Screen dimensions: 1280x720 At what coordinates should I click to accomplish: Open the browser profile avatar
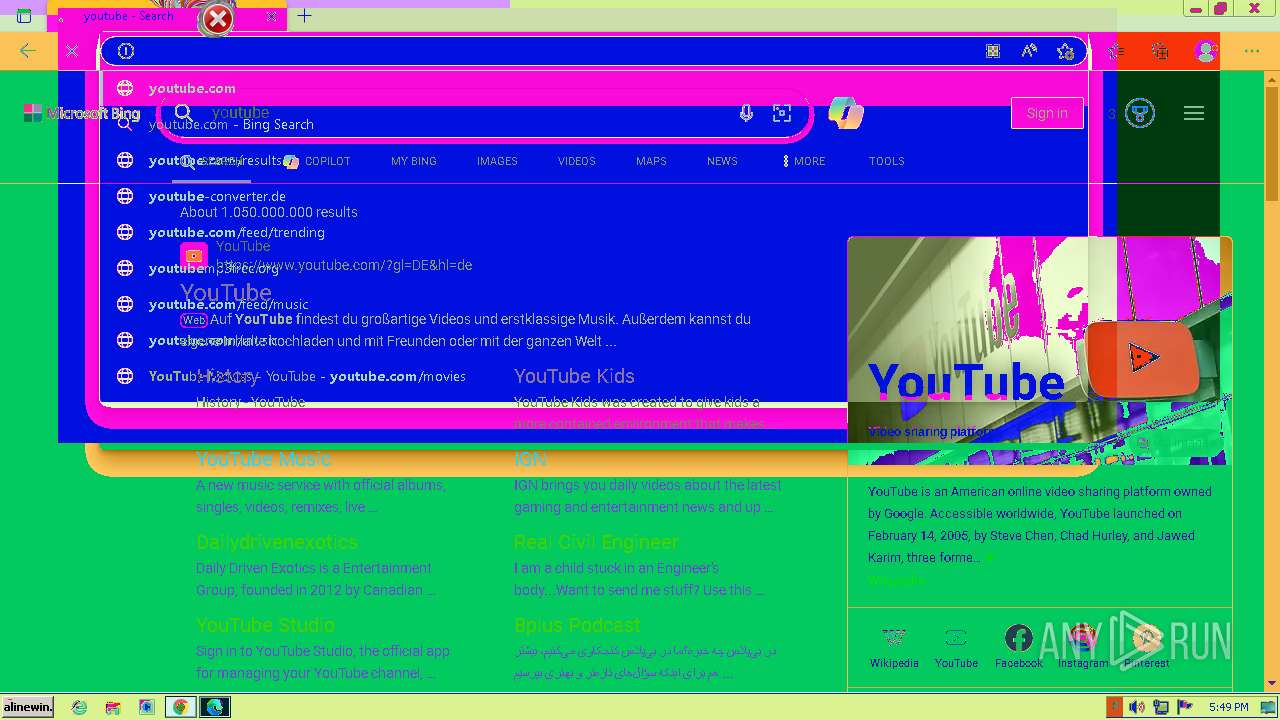pyautogui.click(x=1206, y=51)
